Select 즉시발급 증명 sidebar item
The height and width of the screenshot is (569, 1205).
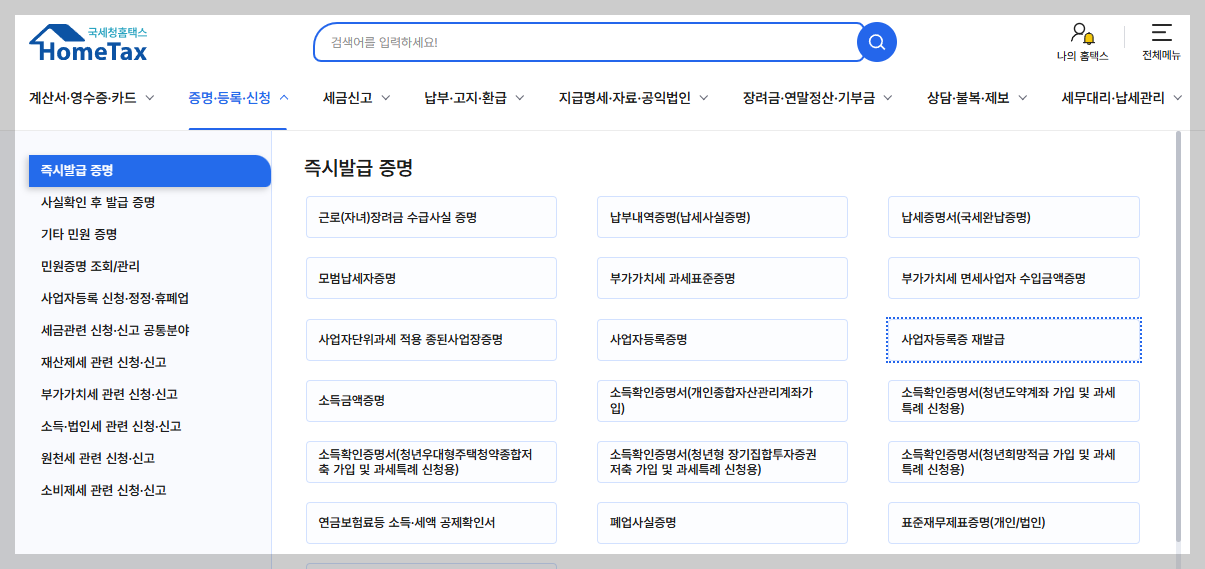point(150,171)
